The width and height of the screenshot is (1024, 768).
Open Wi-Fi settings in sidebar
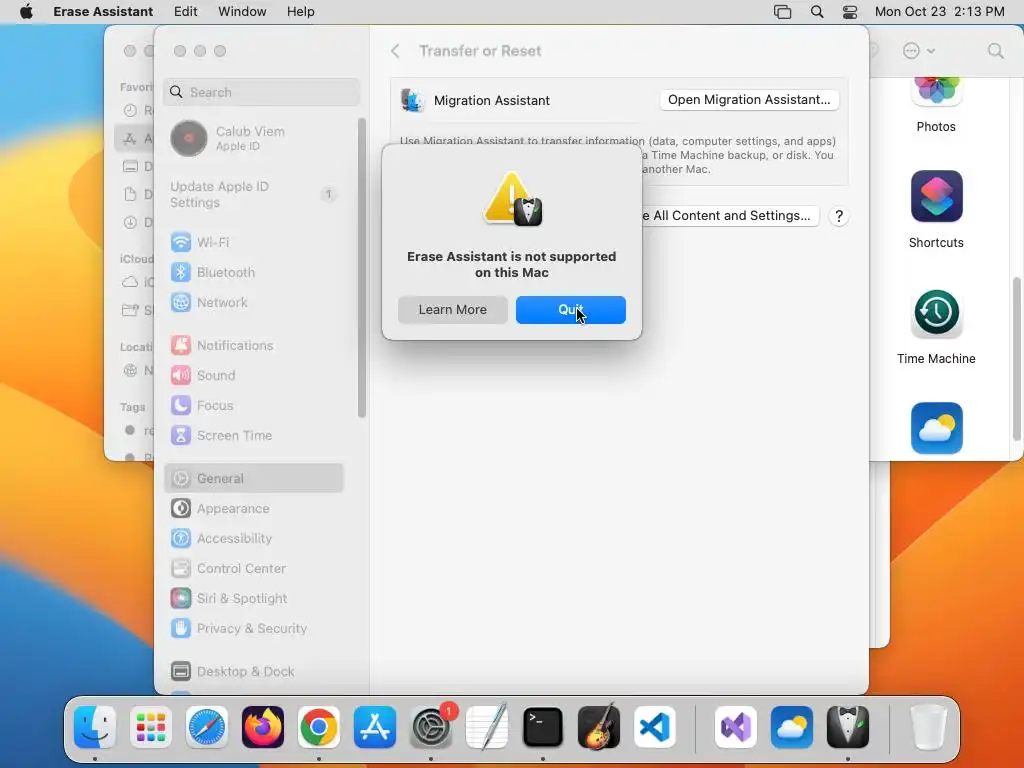tap(255, 242)
